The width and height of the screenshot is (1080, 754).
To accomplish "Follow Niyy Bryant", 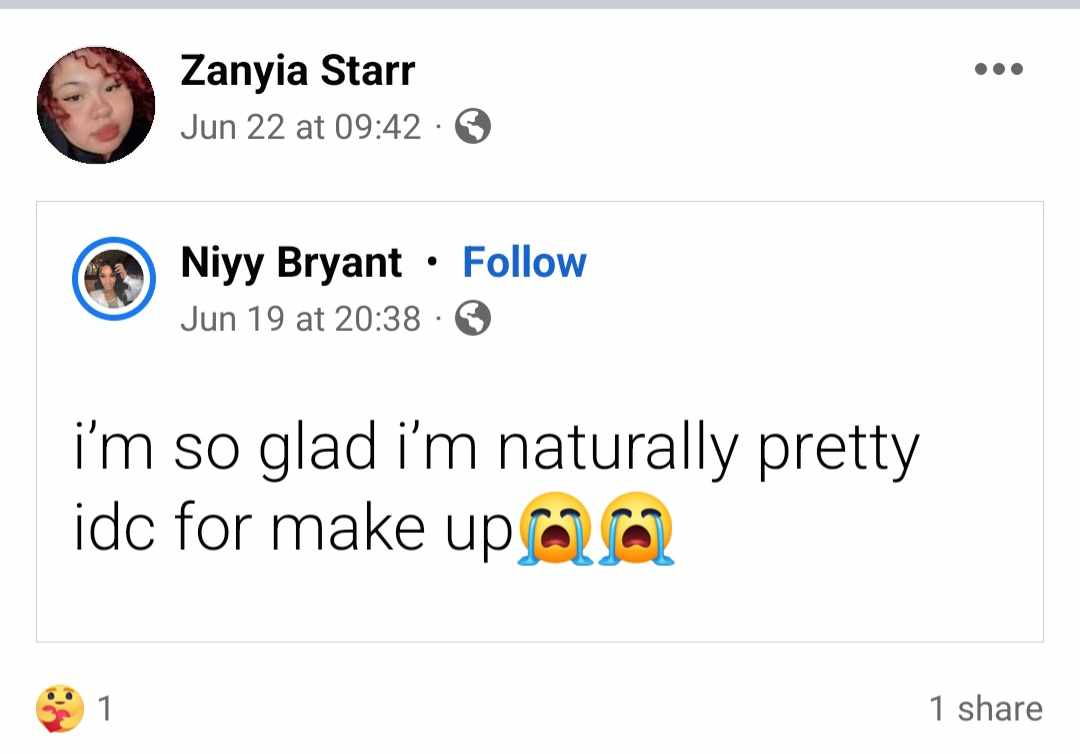I will coord(524,263).
